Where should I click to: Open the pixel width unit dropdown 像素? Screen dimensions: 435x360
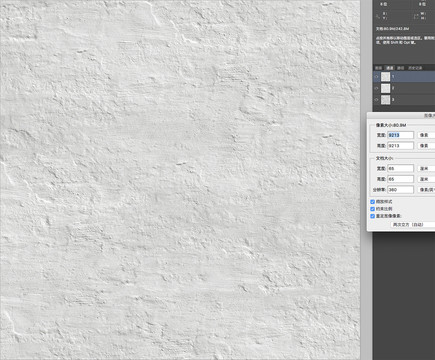coord(426,135)
